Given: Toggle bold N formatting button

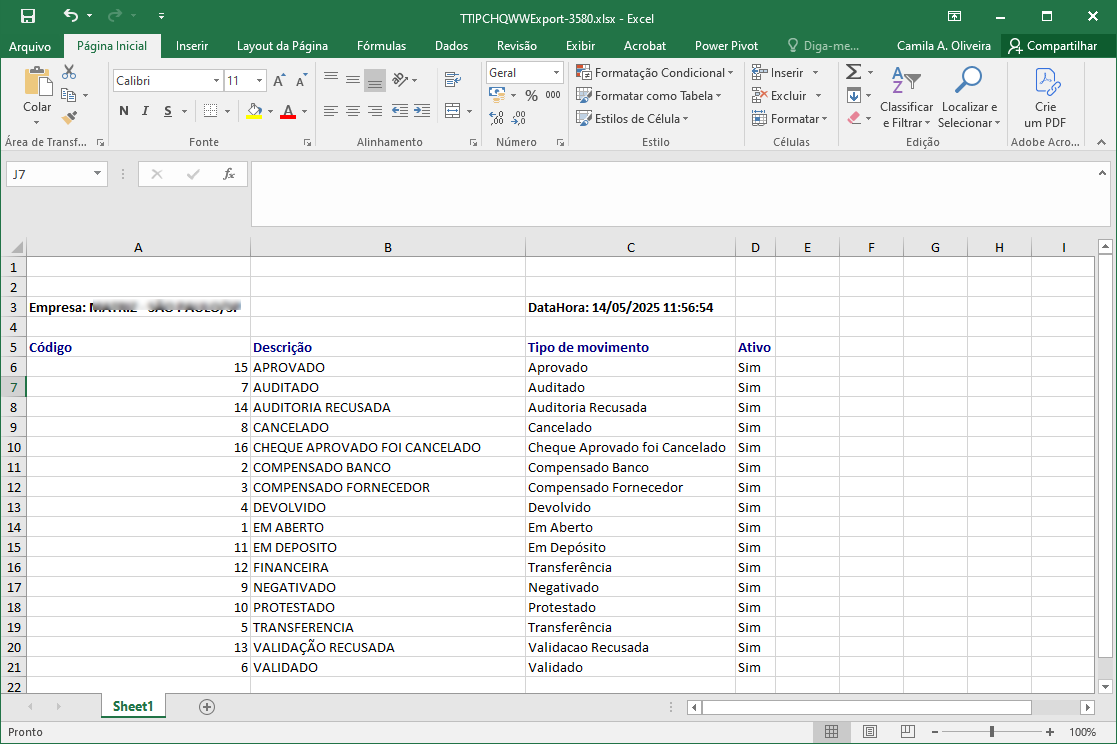Looking at the screenshot, I should point(124,110).
